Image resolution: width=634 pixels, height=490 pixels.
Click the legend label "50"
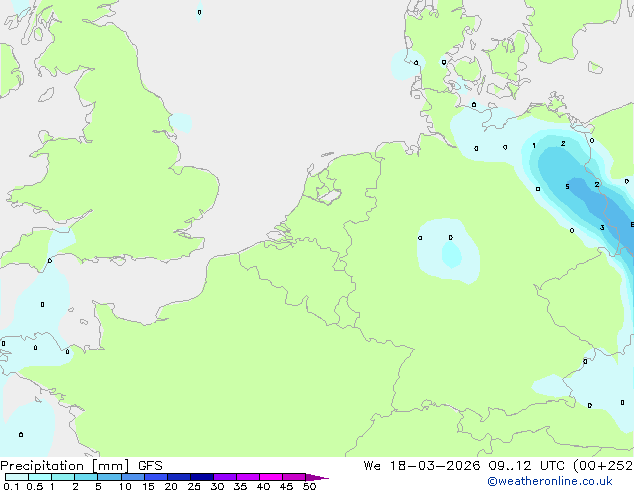[x=309, y=486]
